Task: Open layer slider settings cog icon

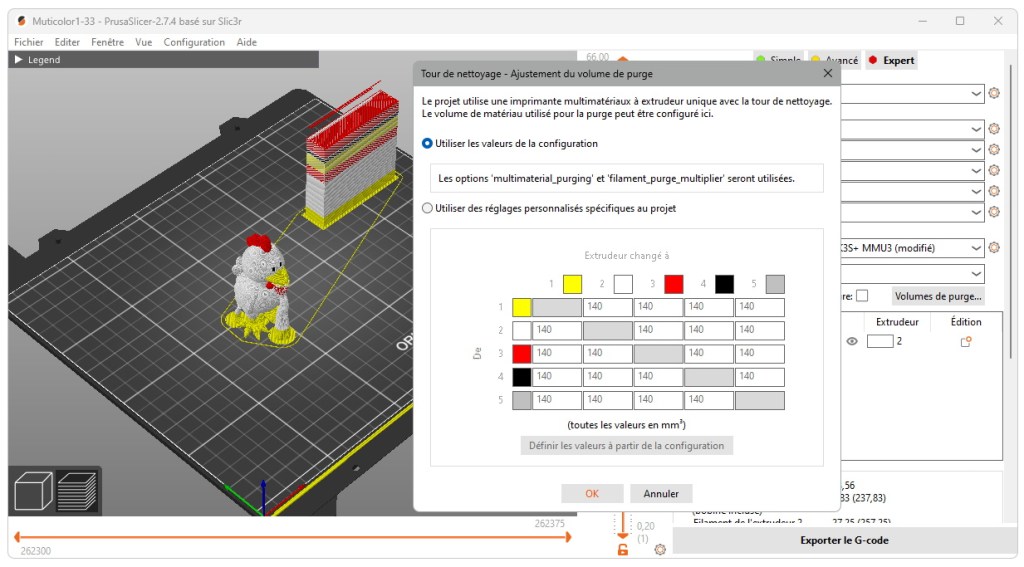Action: 660,549
